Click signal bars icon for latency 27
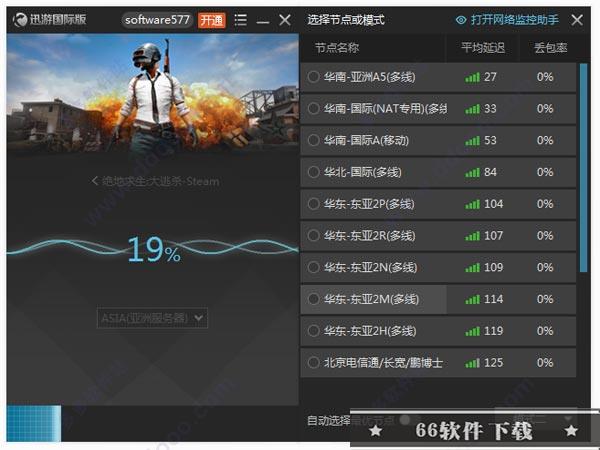The width and height of the screenshot is (600, 450). click(473, 78)
